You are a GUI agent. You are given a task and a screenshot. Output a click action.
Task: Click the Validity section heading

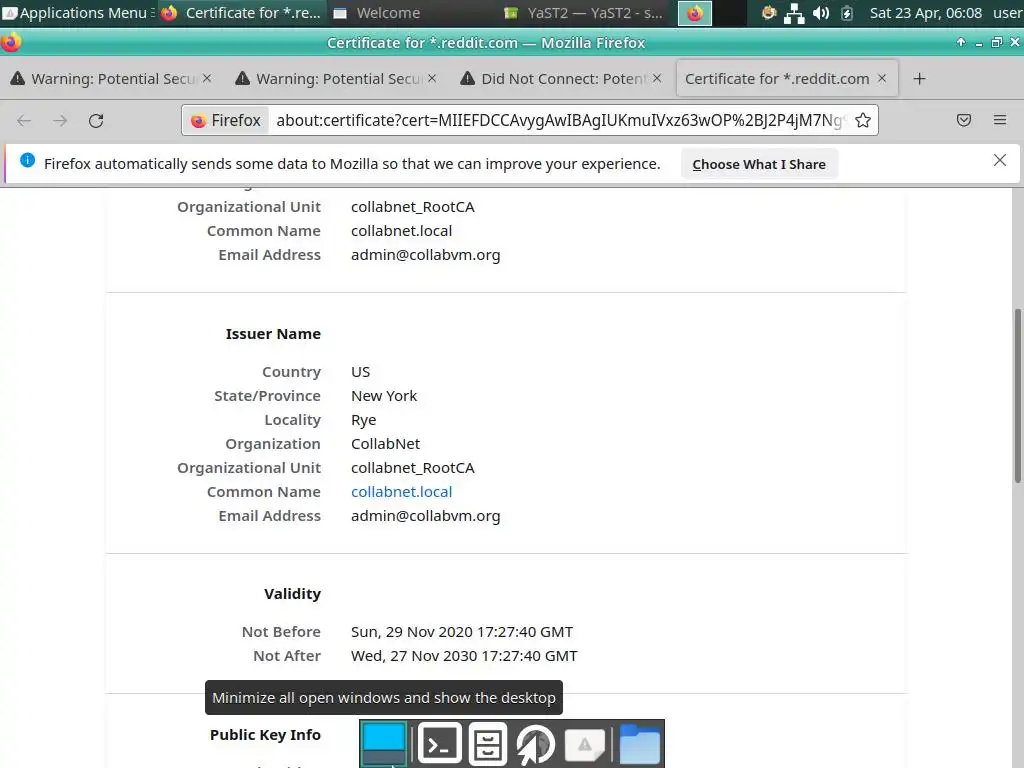293,594
